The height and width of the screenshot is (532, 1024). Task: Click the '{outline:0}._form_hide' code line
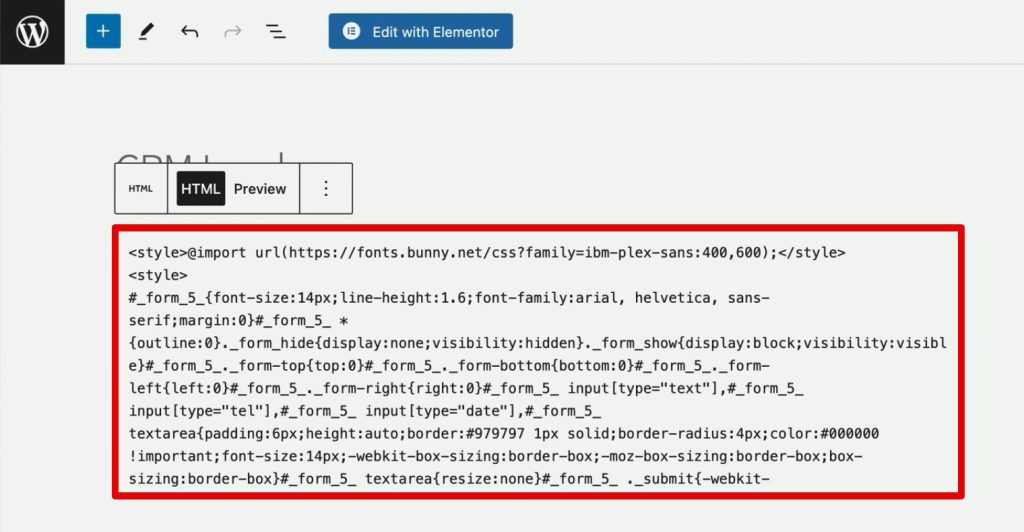537,343
